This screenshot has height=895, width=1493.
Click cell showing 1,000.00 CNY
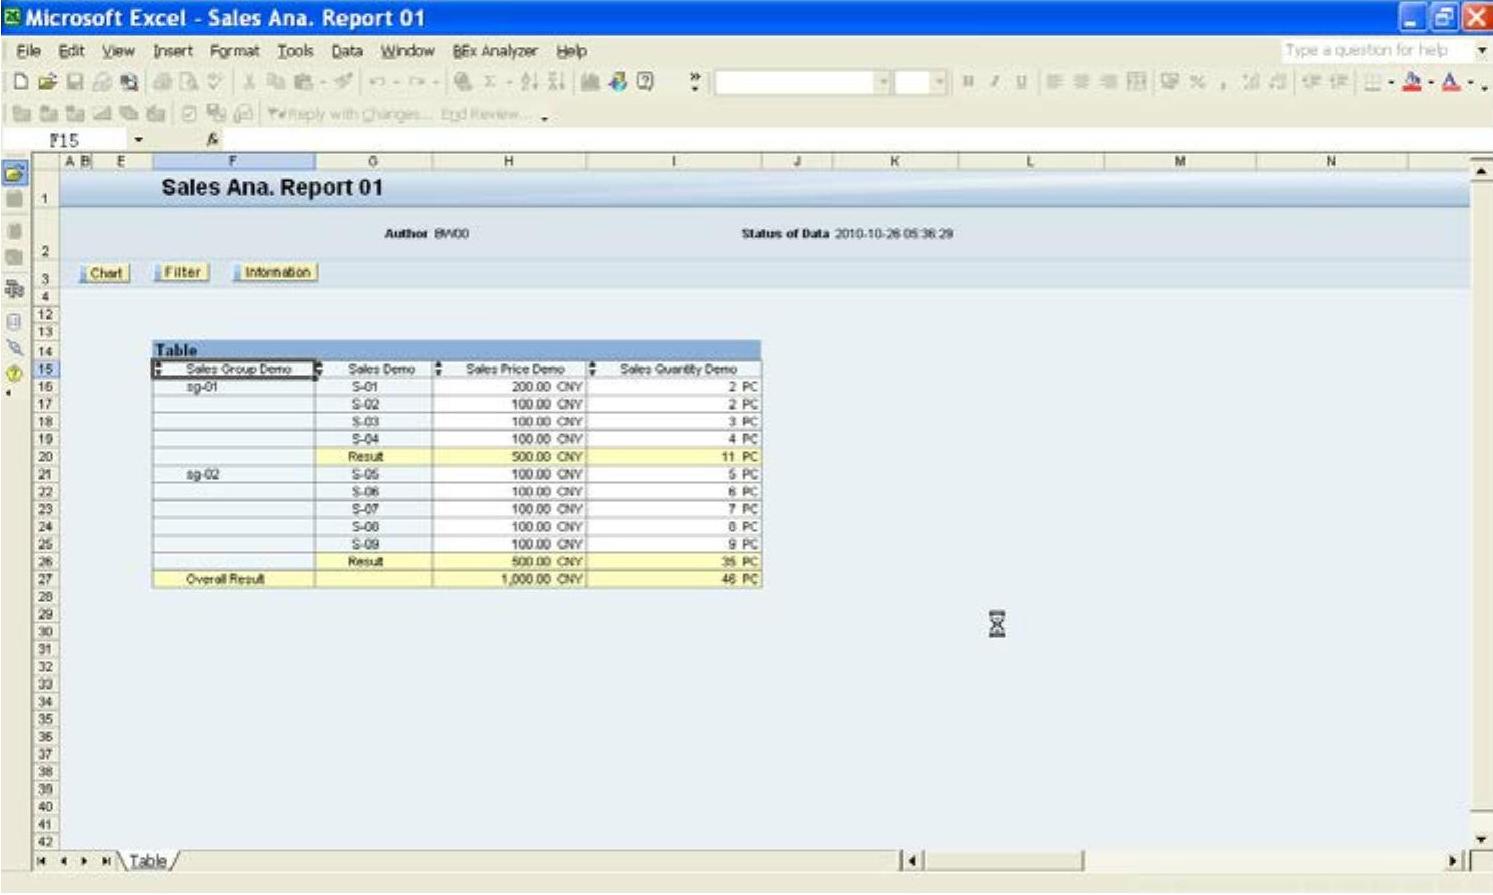click(510, 579)
